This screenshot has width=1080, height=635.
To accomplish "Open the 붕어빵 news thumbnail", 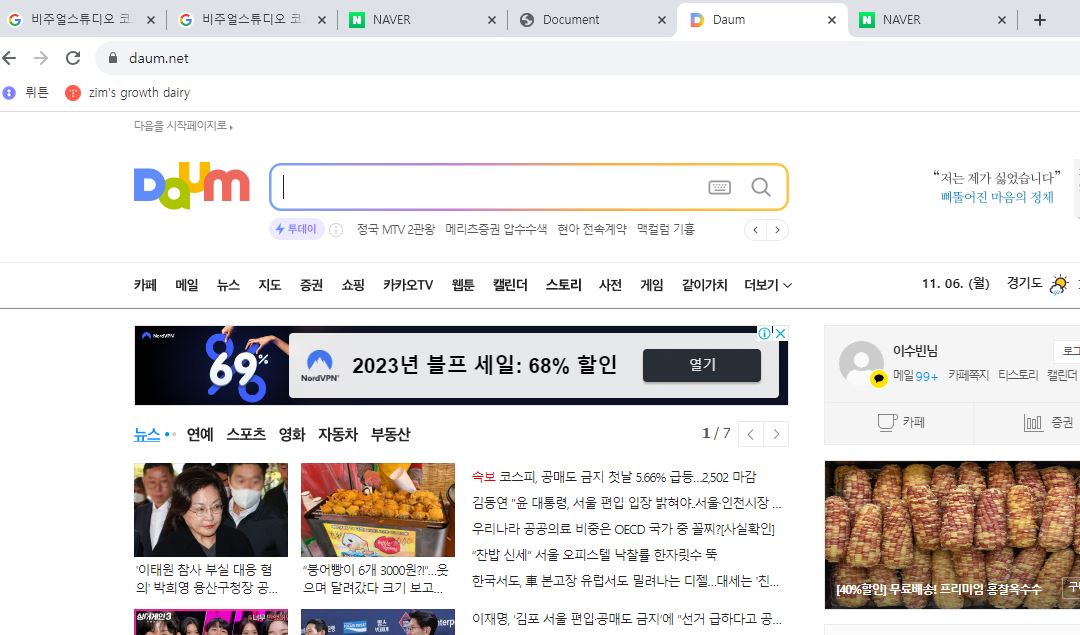I will 377,510.
